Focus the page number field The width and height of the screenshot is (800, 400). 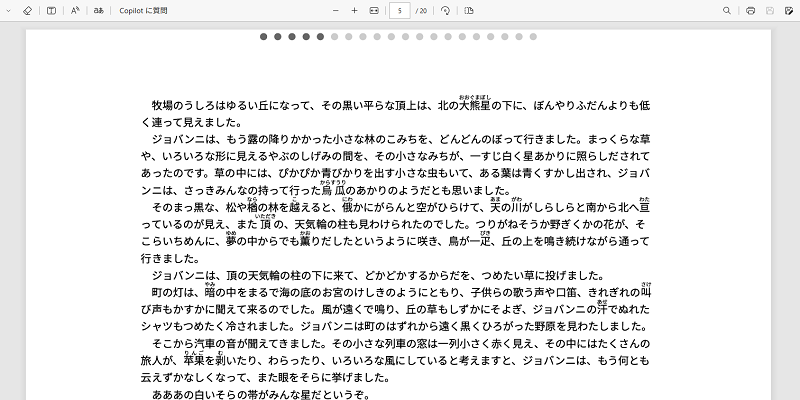[x=400, y=11]
